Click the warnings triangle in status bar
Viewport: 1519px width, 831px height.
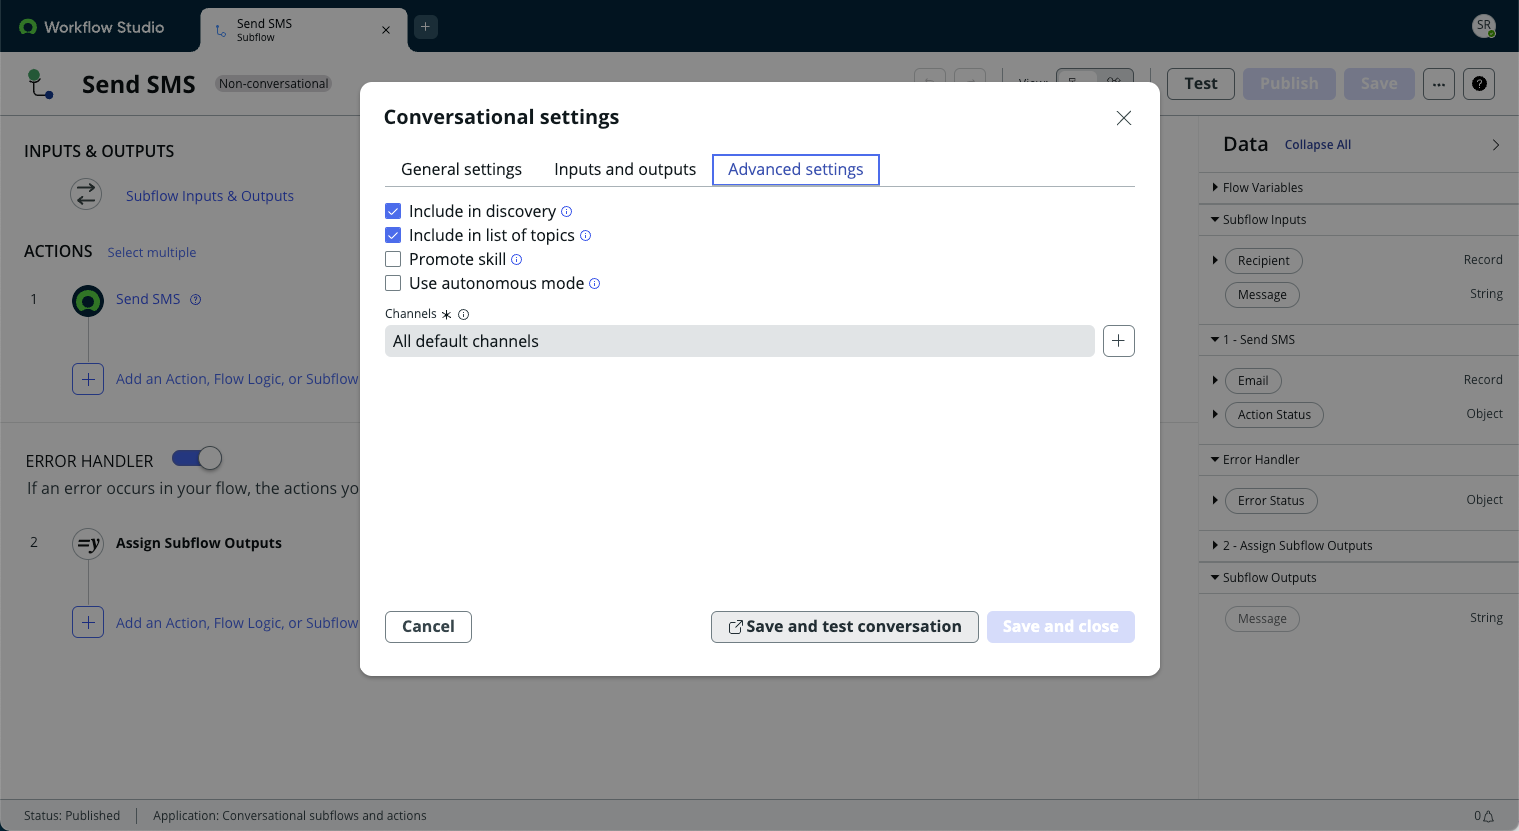1488,816
